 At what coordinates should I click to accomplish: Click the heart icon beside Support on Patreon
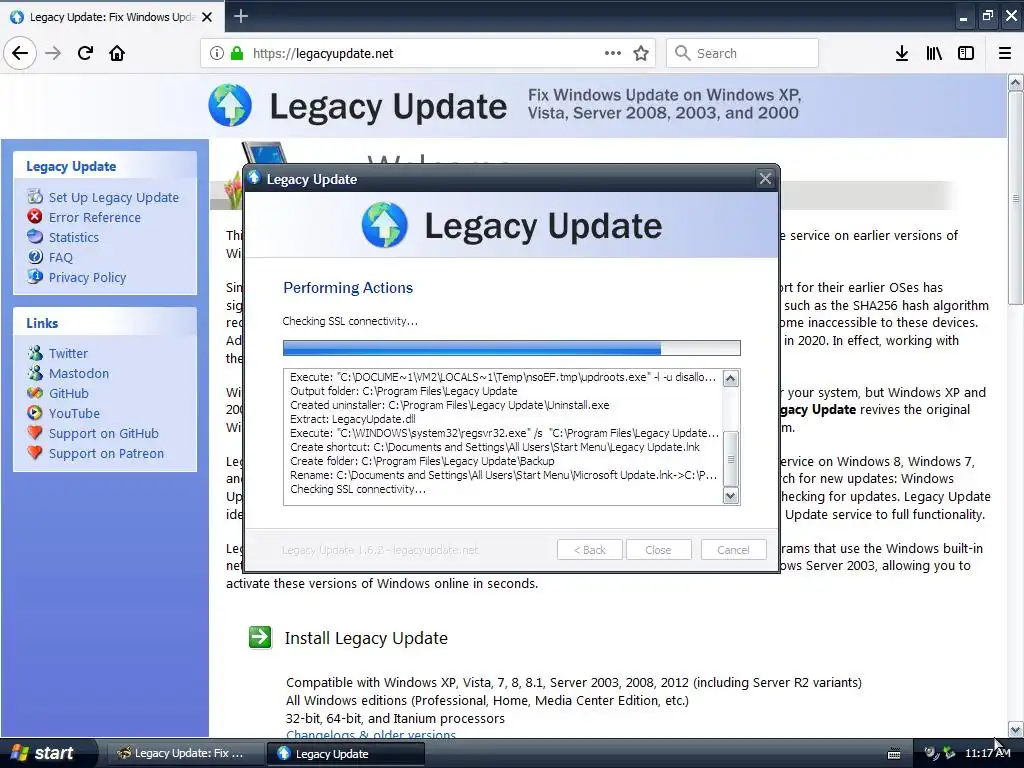coord(35,453)
